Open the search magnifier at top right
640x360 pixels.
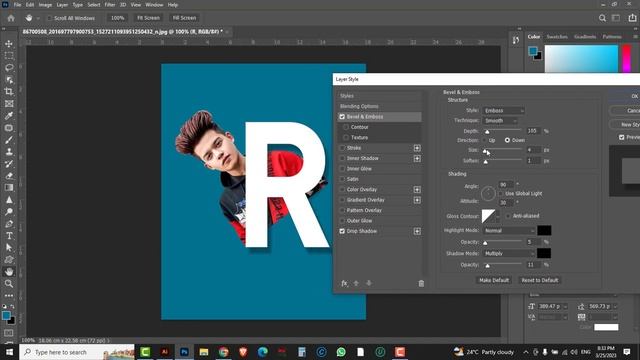pos(602,18)
